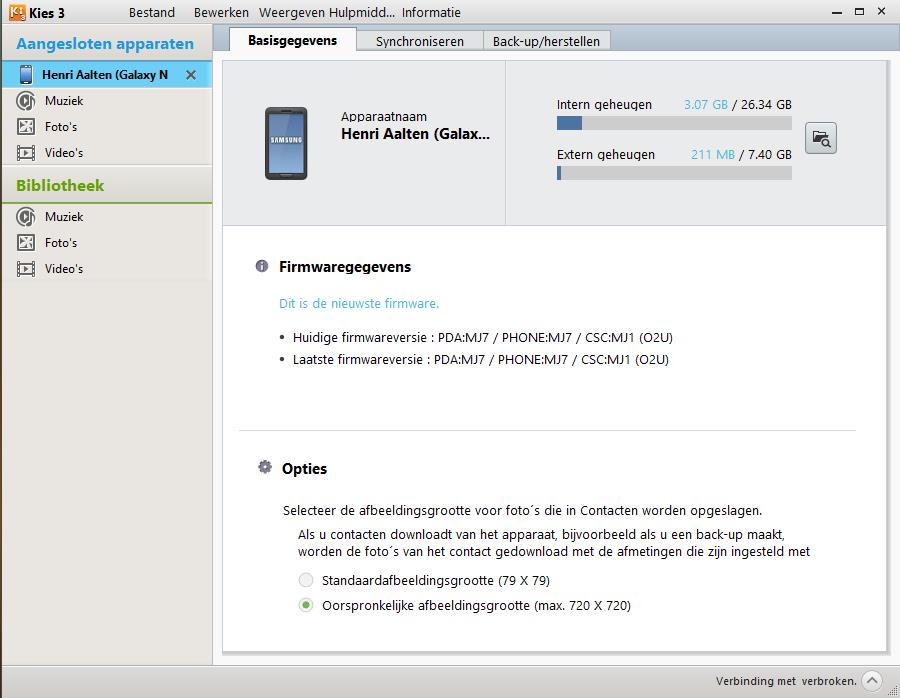Select Oorspronkelijke afbeeldingsgrootte radio button

tap(306, 605)
